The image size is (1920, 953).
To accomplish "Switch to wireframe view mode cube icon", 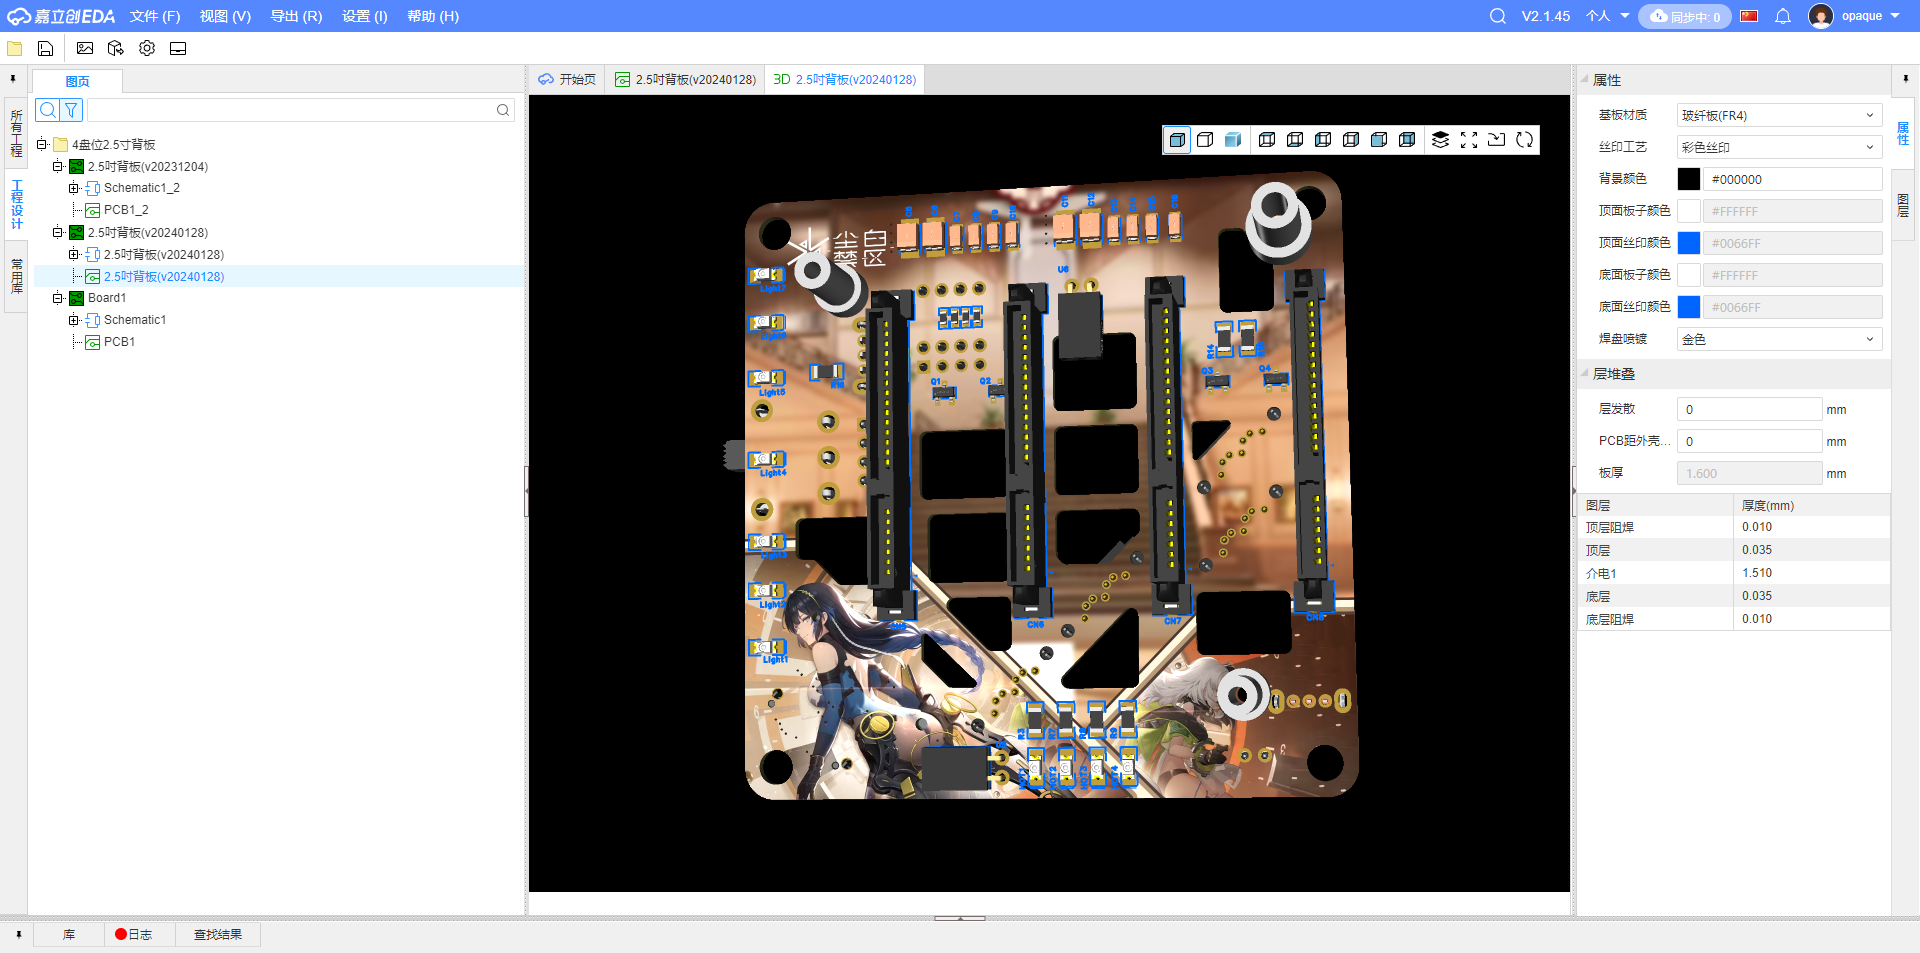I will click(1205, 140).
